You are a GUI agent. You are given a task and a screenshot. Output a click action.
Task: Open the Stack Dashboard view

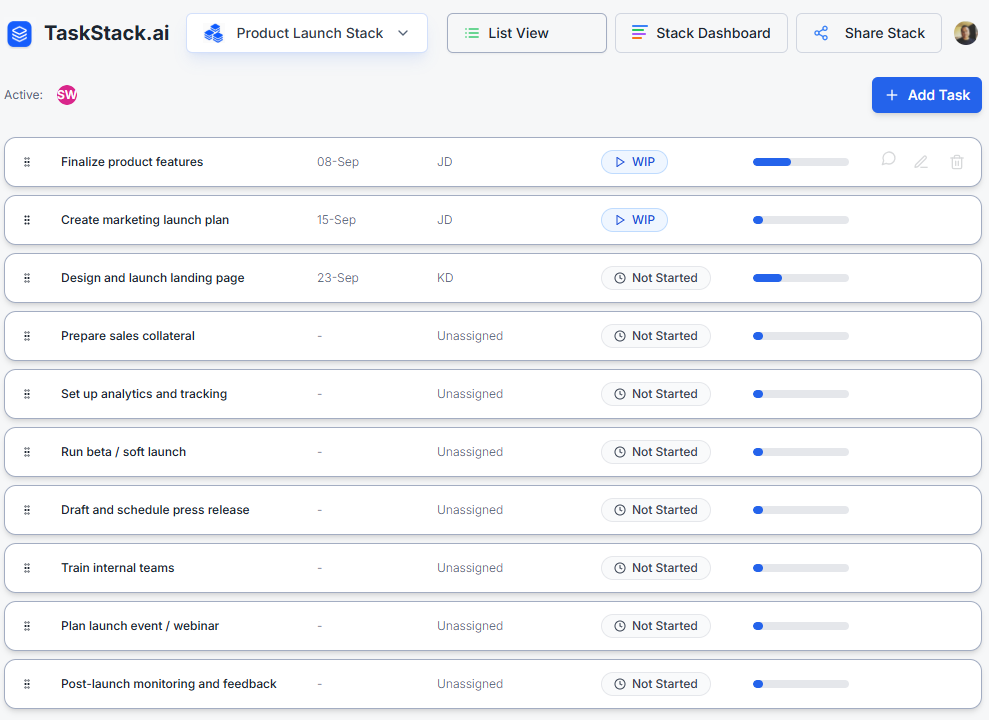click(x=701, y=33)
